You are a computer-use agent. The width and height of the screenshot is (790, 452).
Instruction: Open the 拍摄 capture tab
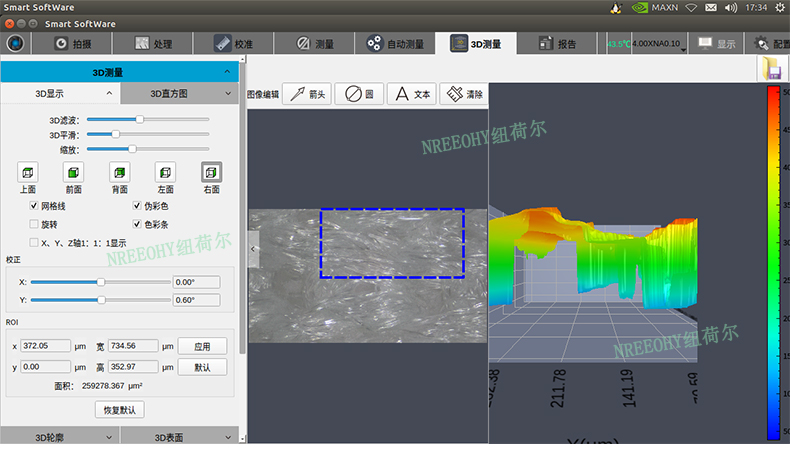[72, 44]
